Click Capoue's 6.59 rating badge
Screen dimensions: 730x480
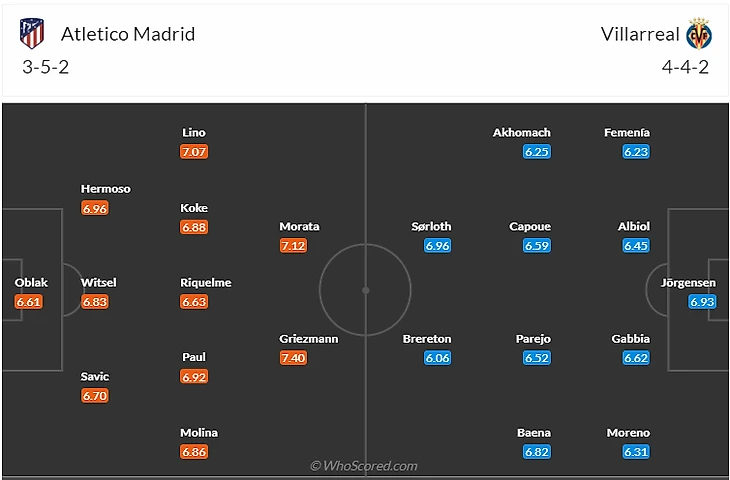537,245
